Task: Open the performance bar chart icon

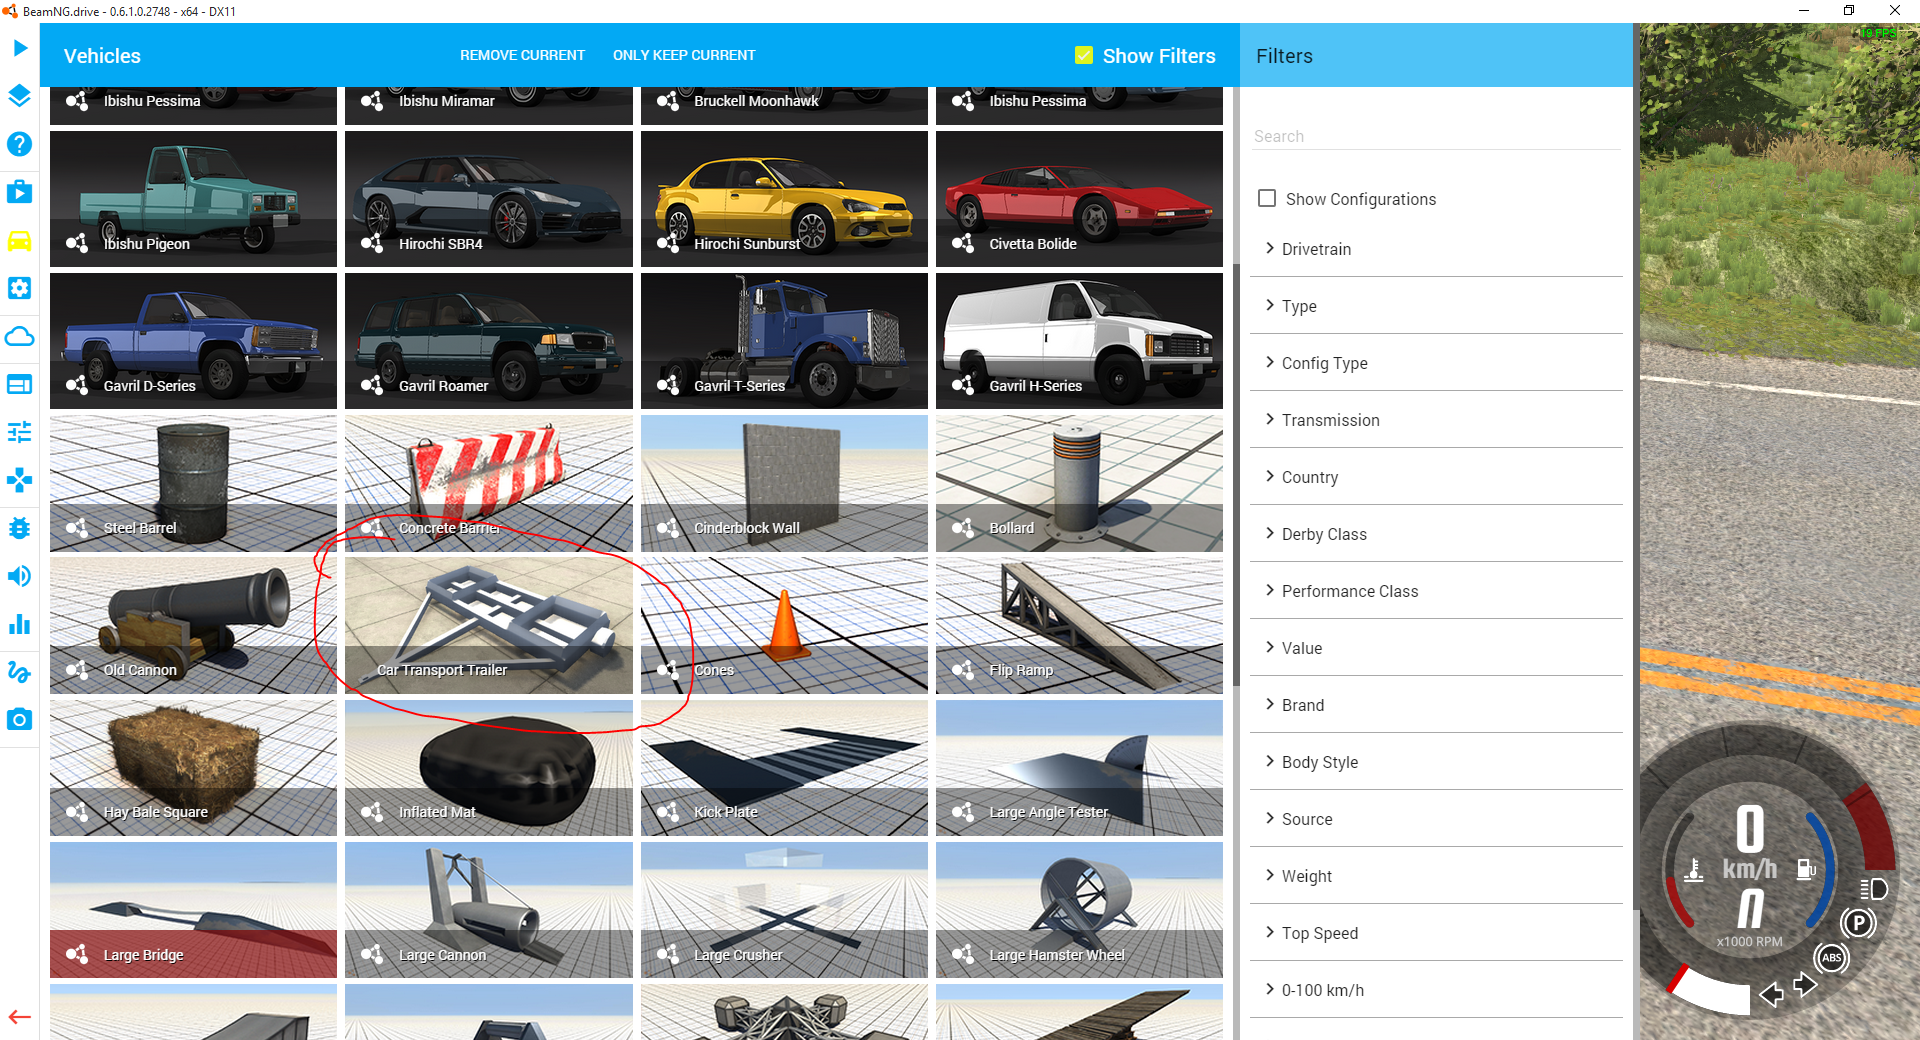Action: point(19,624)
